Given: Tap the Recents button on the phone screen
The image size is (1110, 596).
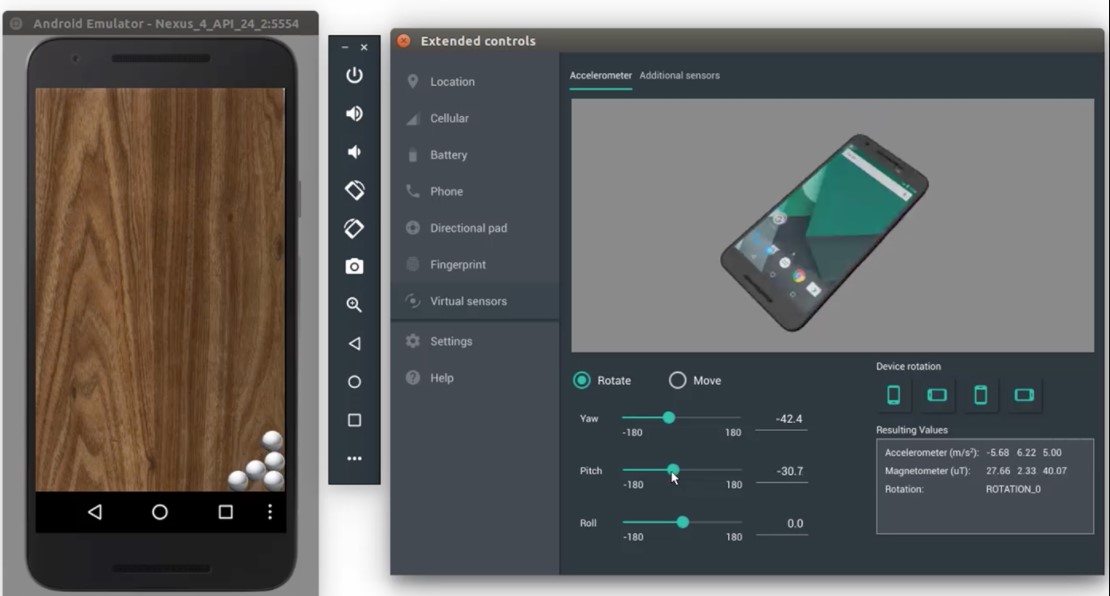Looking at the screenshot, I should (x=225, y=512).
